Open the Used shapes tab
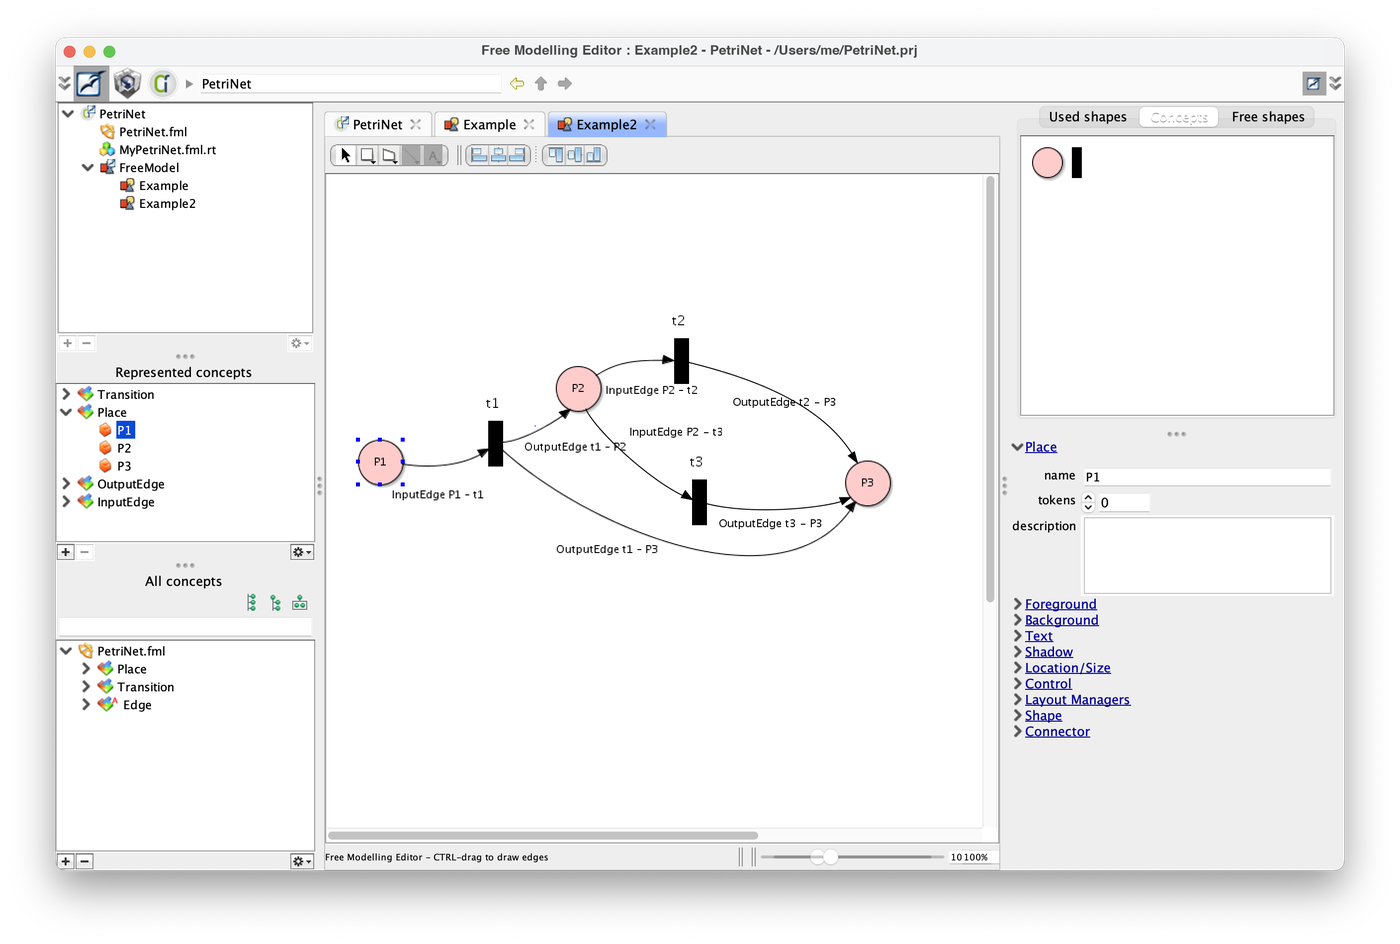 click(x=1088, y=117)
